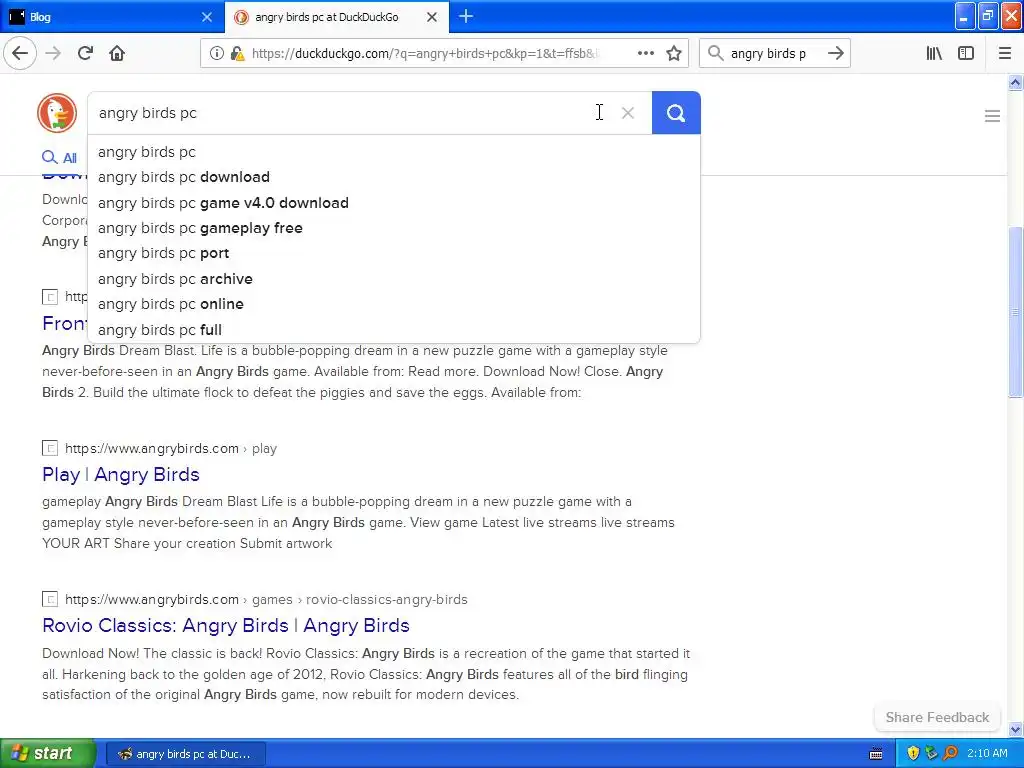Screen dimensions: 1024x768
Task: Select the All results tab
Action: click(59, 157)
